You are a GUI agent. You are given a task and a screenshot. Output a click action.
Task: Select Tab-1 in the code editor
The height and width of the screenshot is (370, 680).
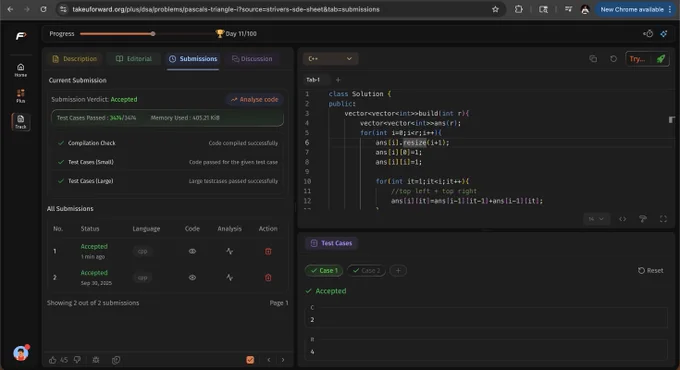[313, 80]
